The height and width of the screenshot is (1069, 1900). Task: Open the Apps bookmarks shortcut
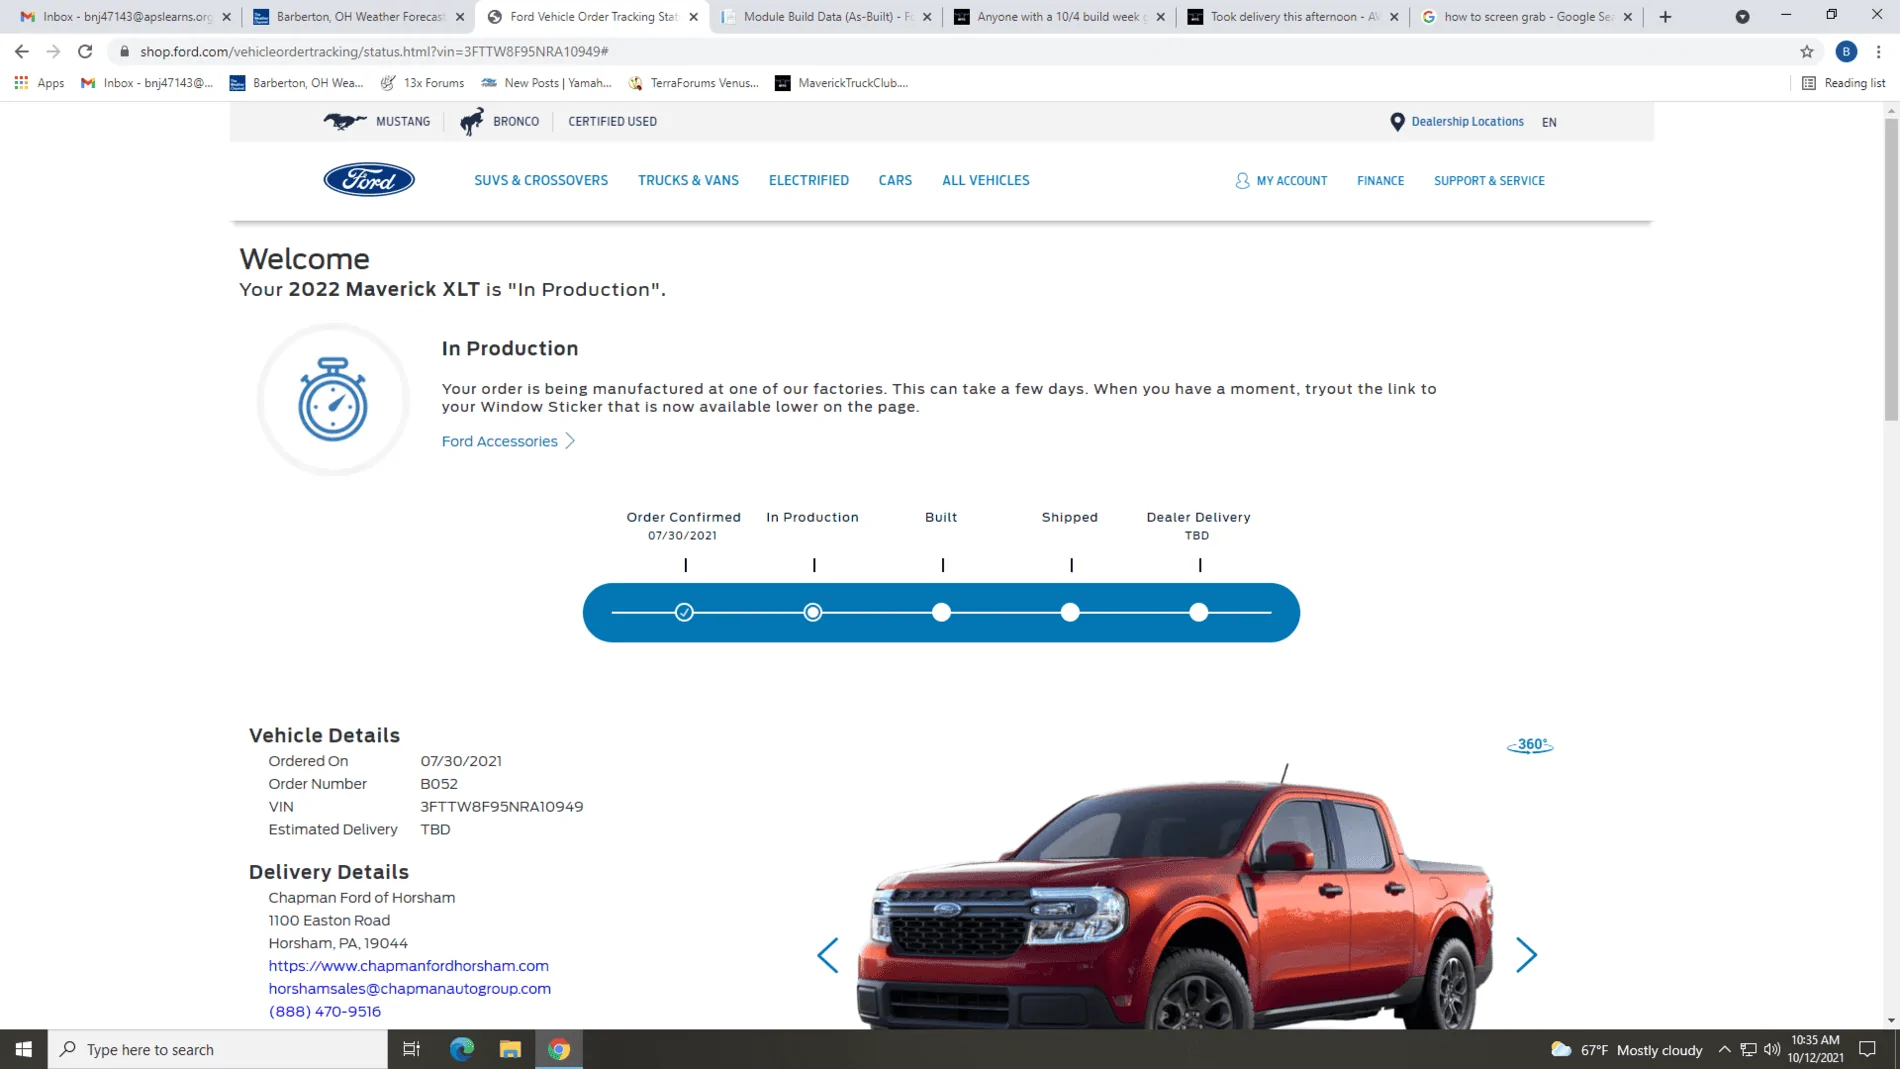click(40, 83)
